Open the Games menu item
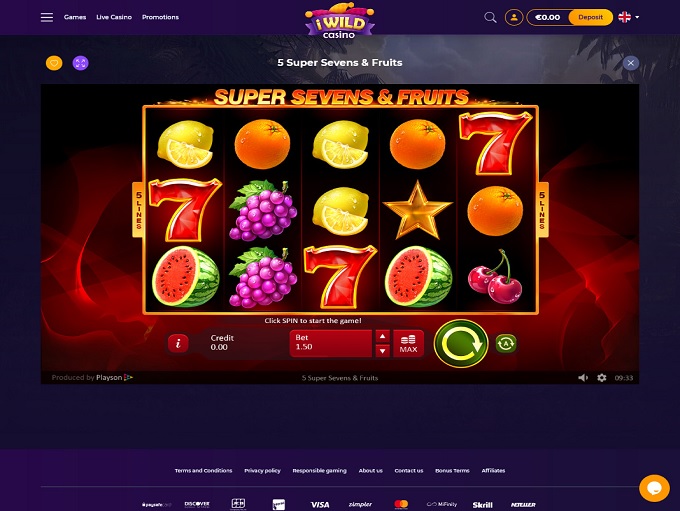680x511 pixels. click(x=75, y=17)
